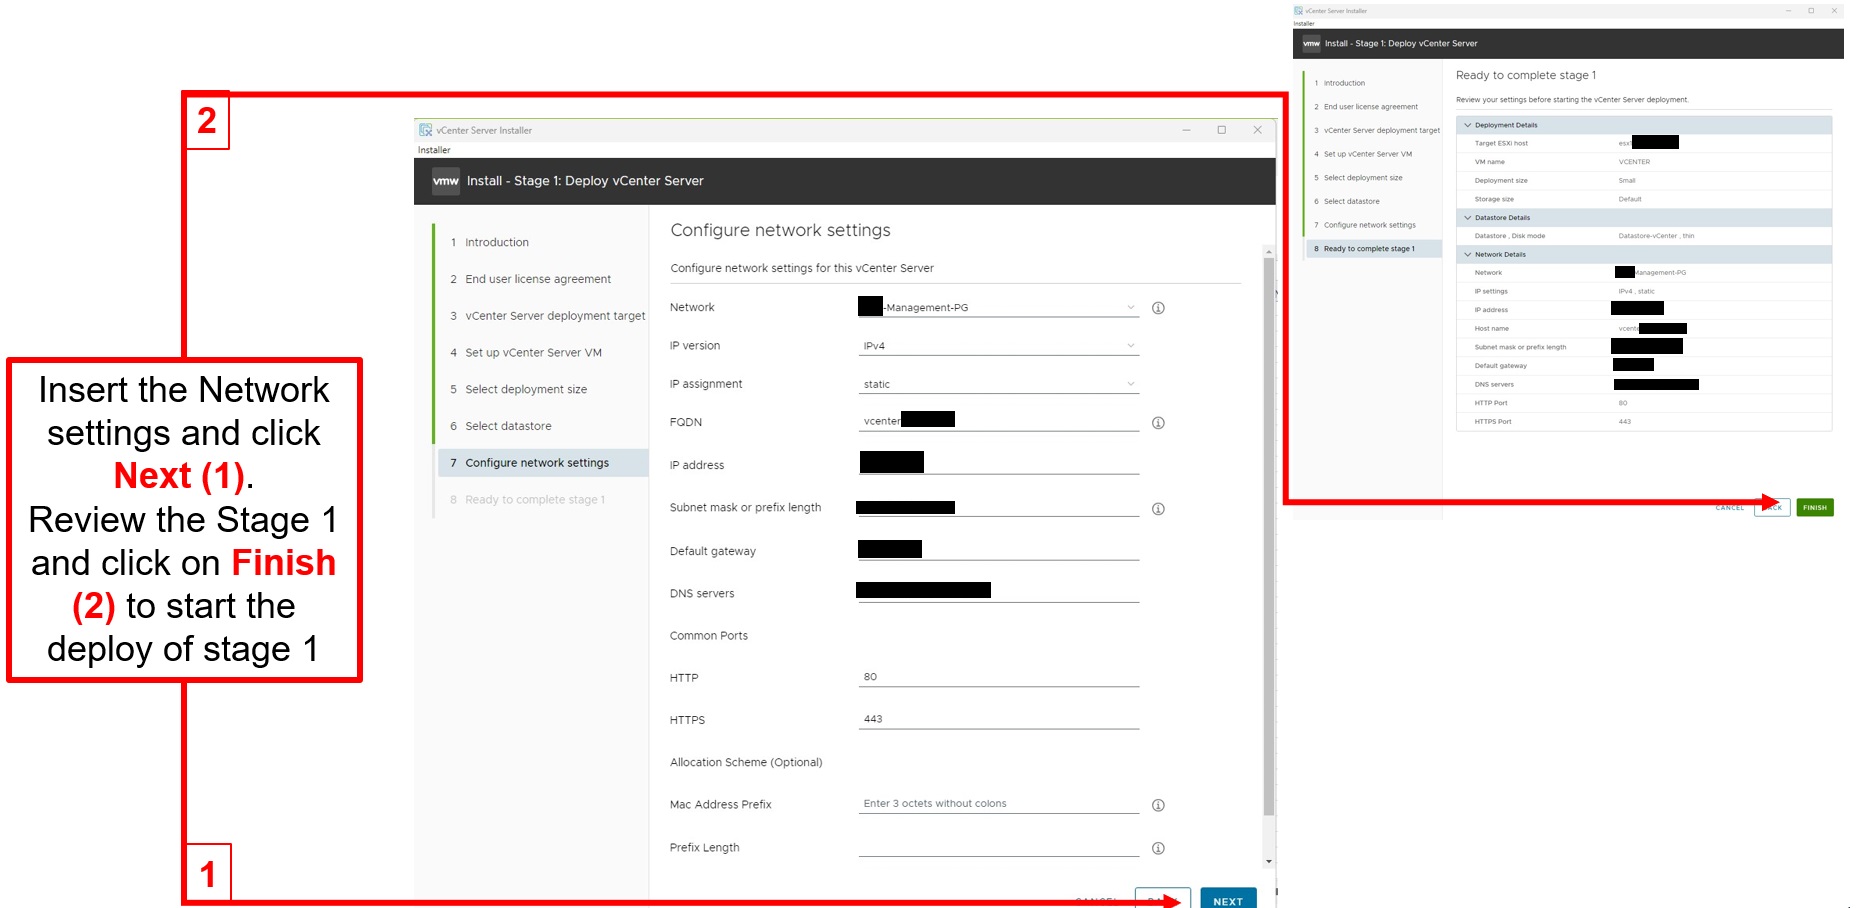Click Allocation Scheme (Optional) label
Viewport: 1856px width, 908px height.
point(746,762)
